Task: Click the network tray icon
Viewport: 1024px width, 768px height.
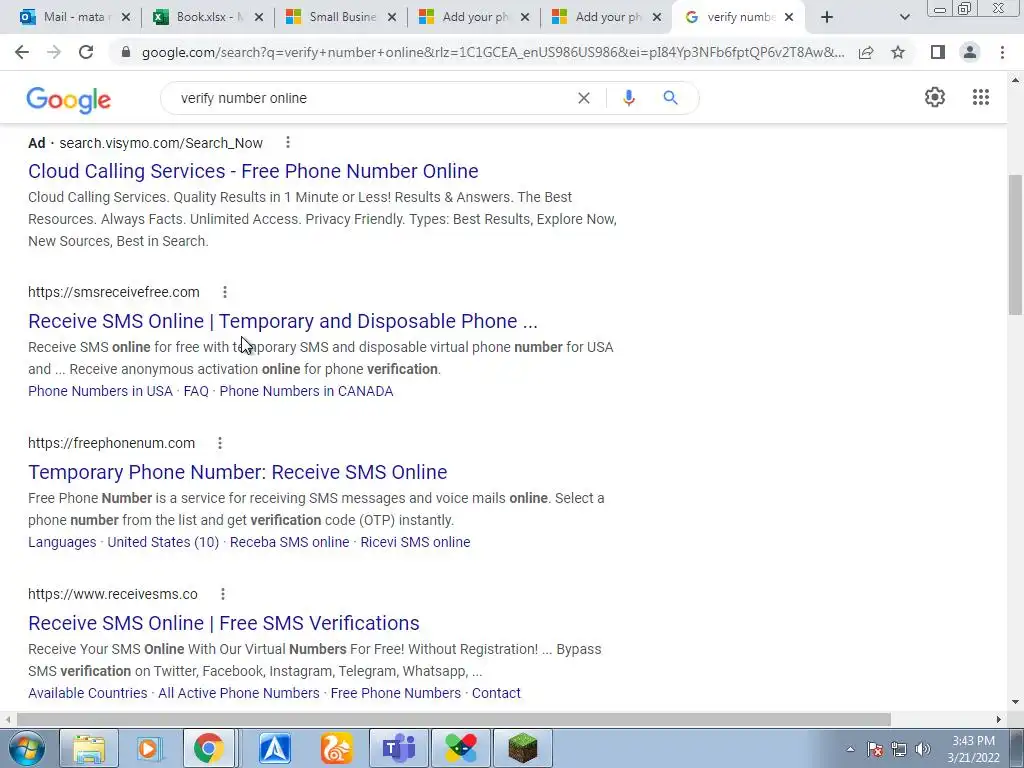Action: tap(899, 749)
